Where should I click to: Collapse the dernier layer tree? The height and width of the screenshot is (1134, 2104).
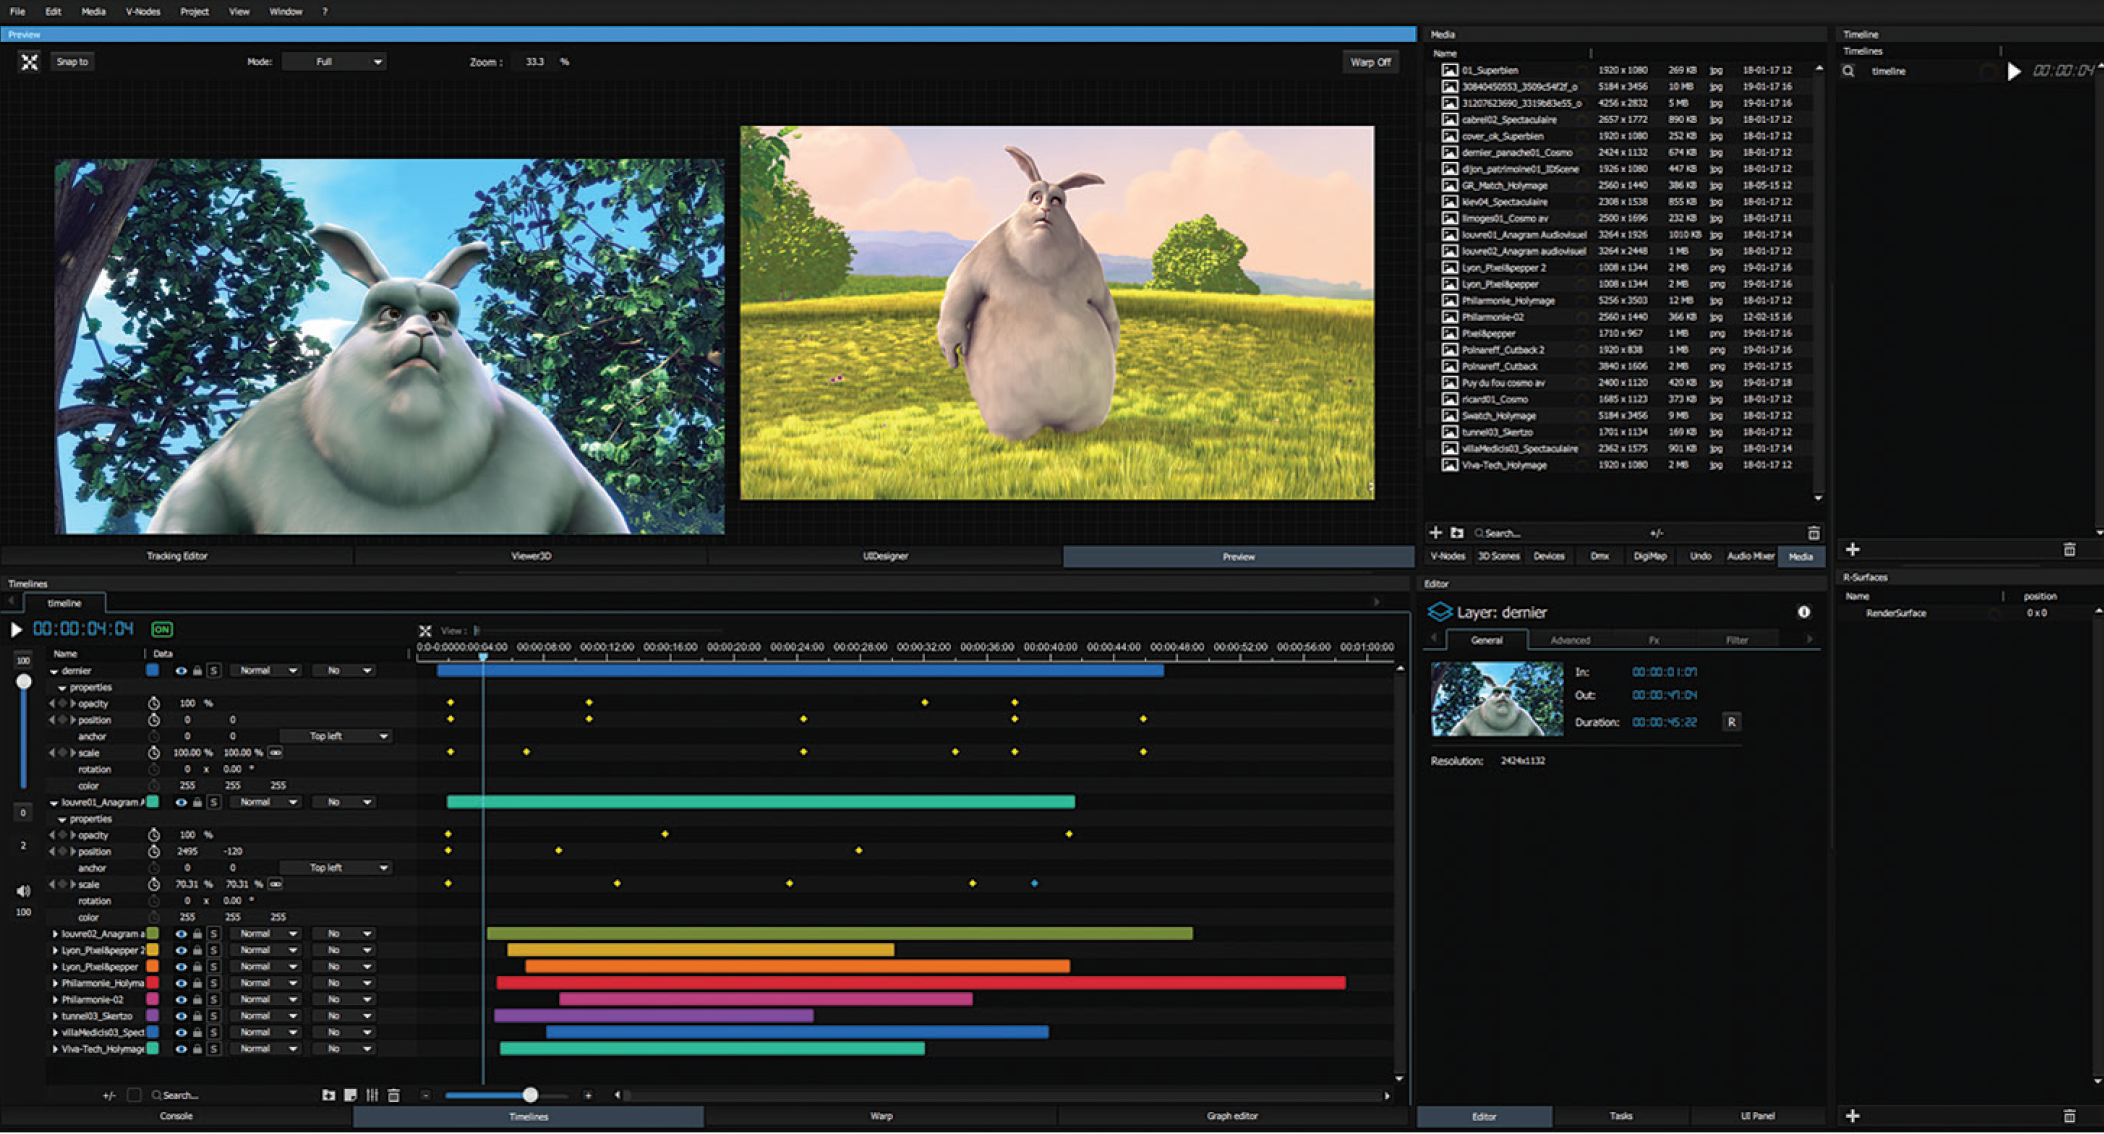54,671
